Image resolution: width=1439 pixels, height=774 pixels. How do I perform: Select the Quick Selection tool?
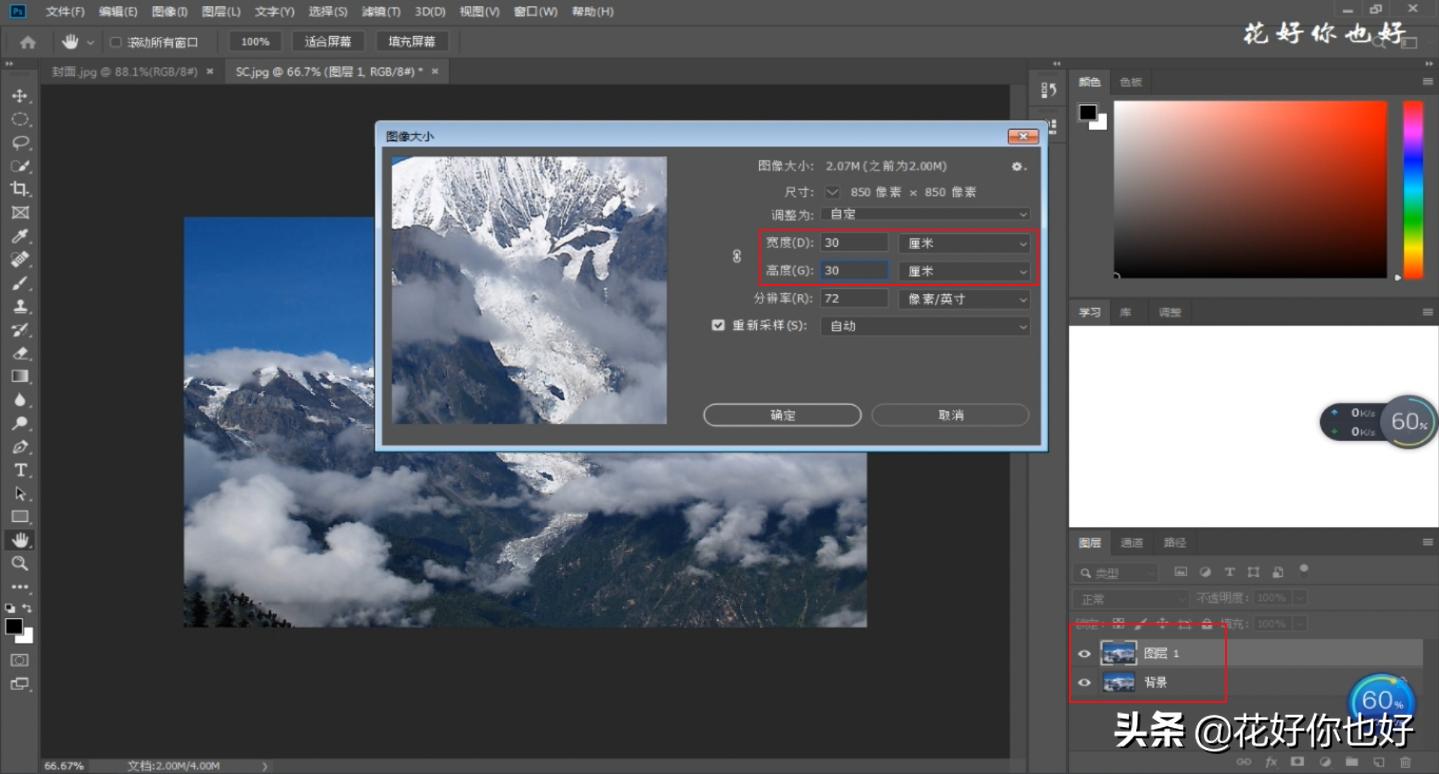19,166
